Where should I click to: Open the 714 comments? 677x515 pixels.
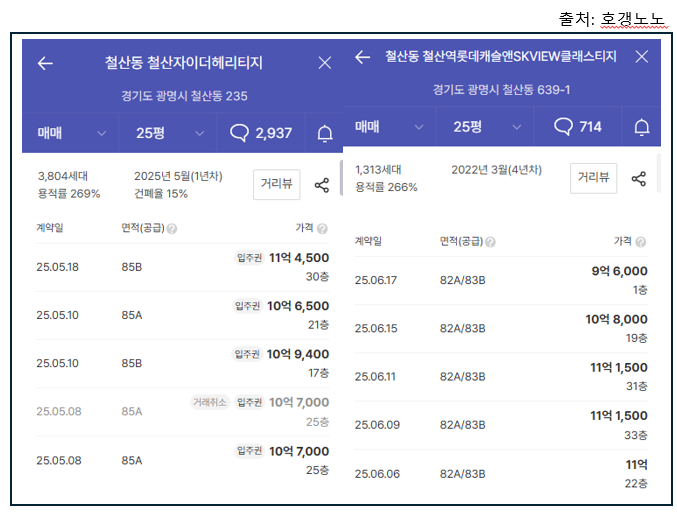pyautogui.click(x=578, y=126)
